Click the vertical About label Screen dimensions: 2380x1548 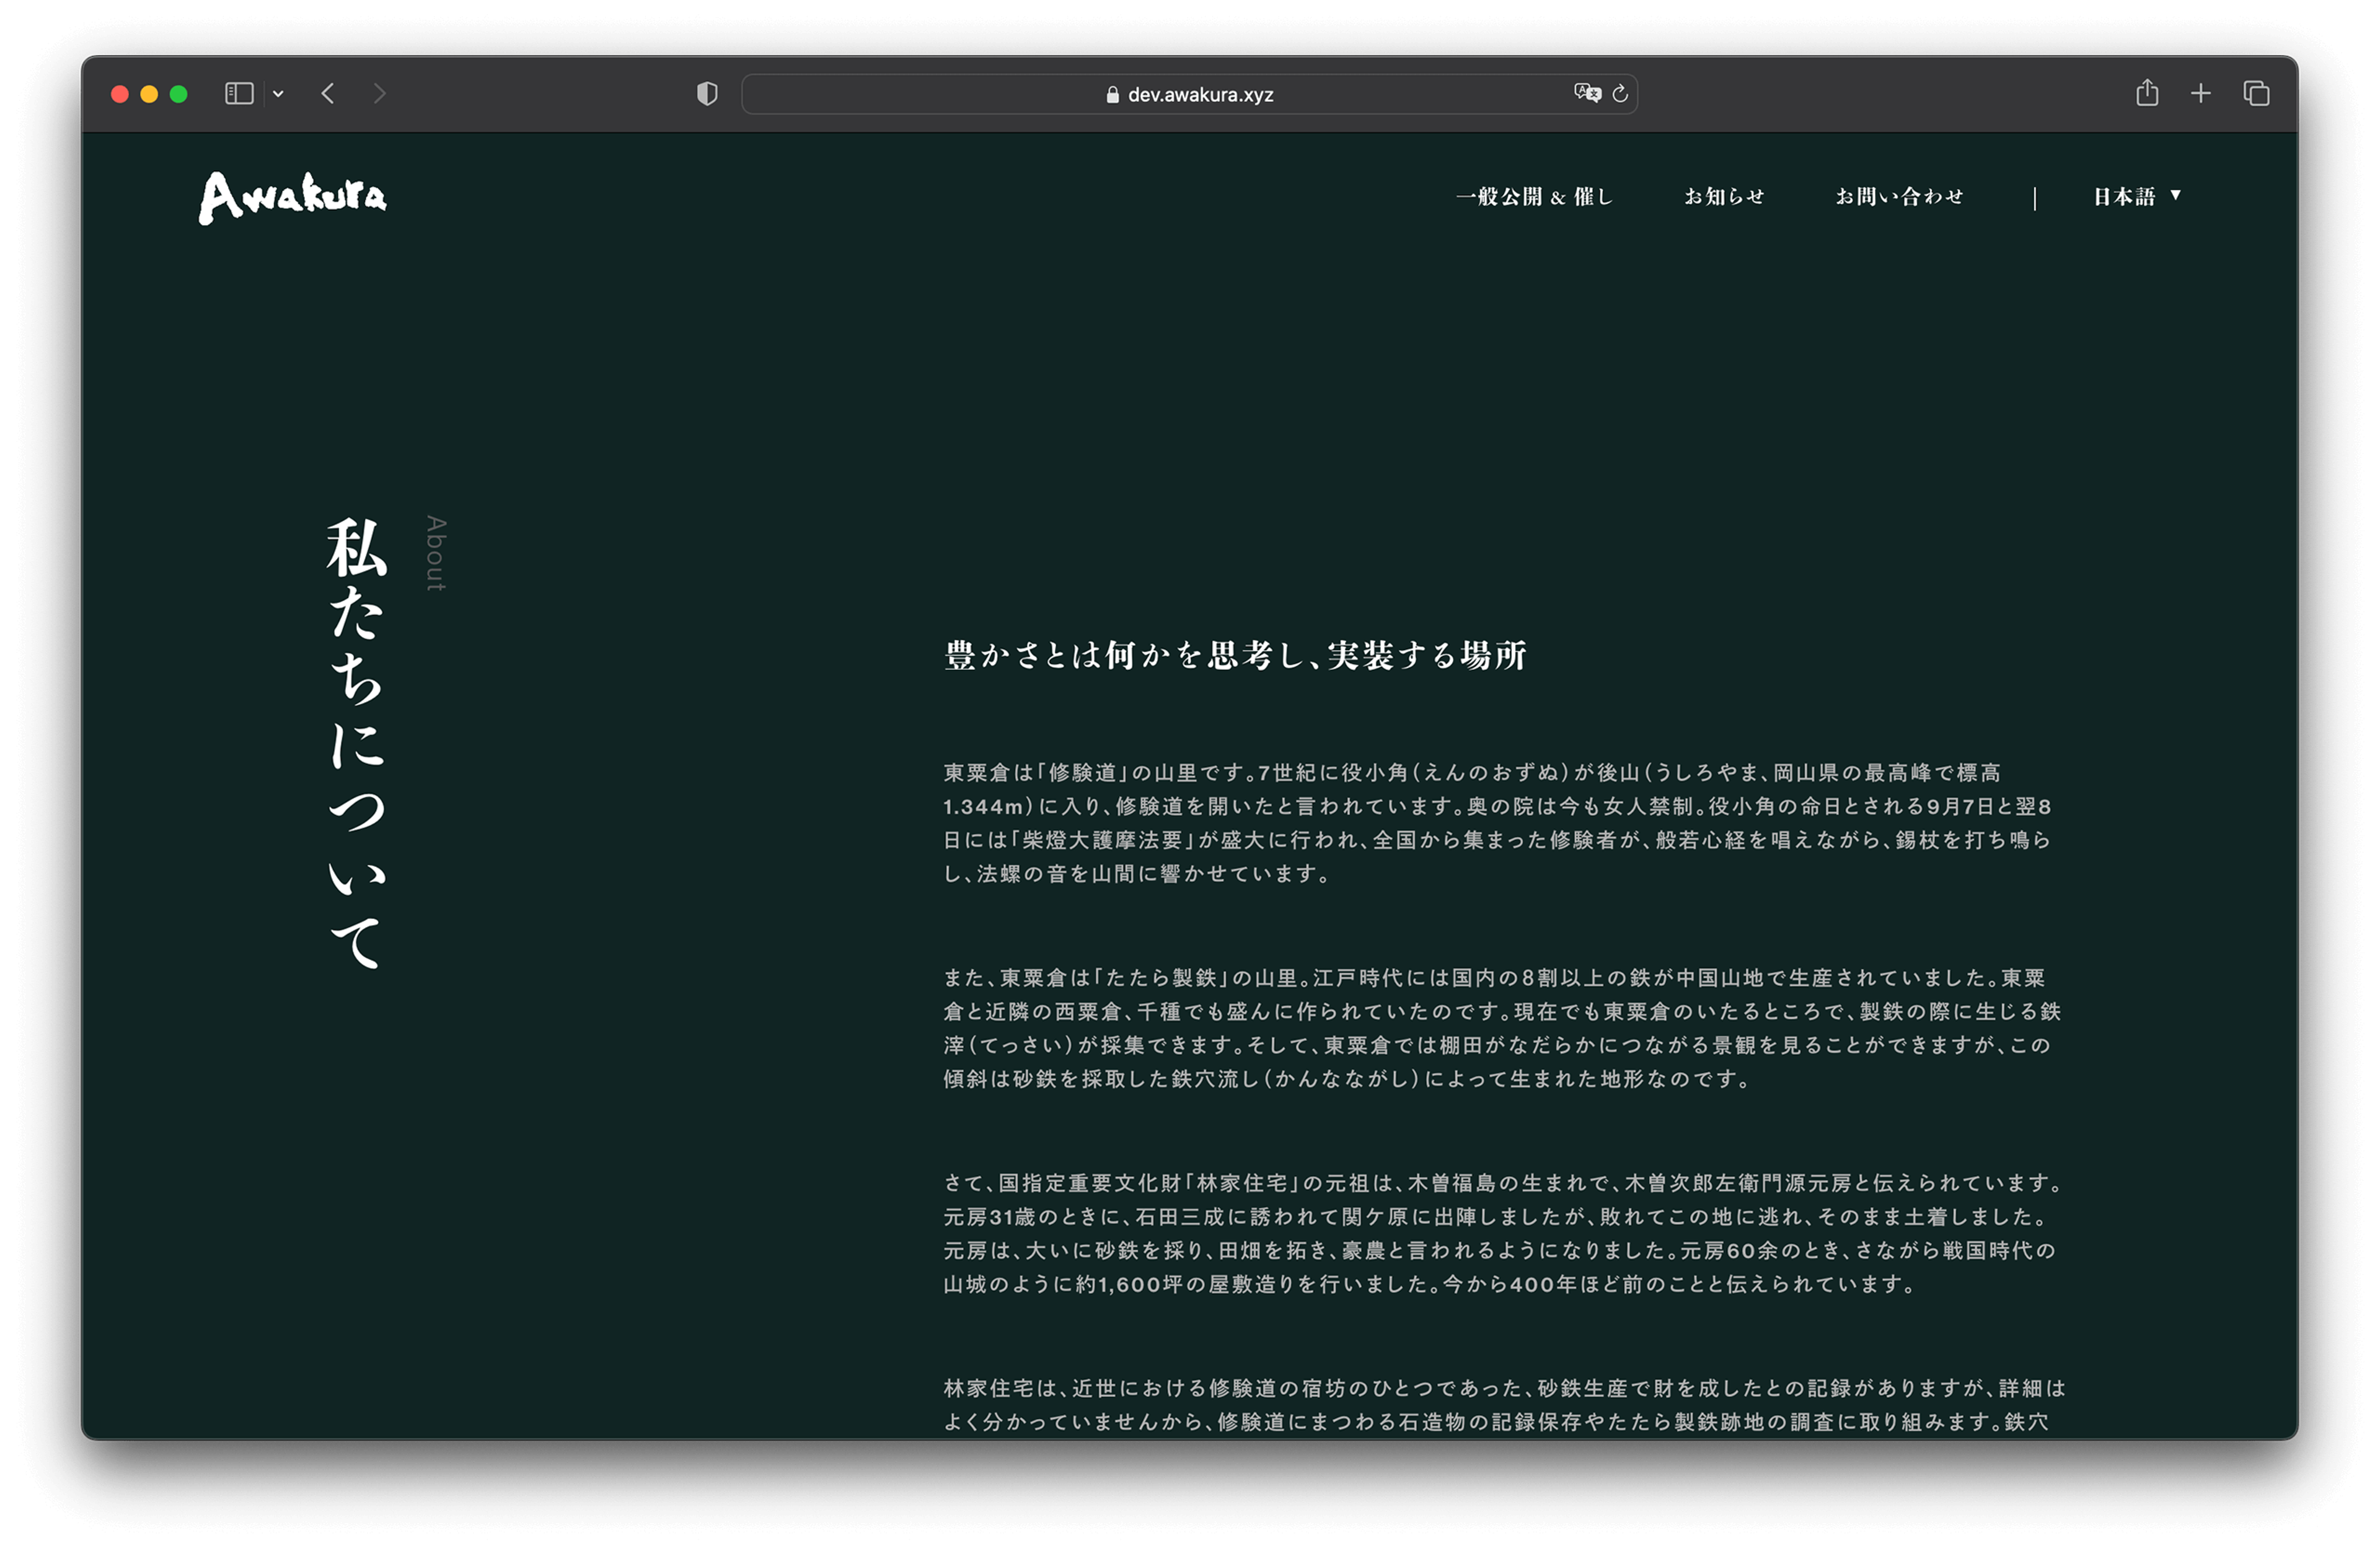436,553
